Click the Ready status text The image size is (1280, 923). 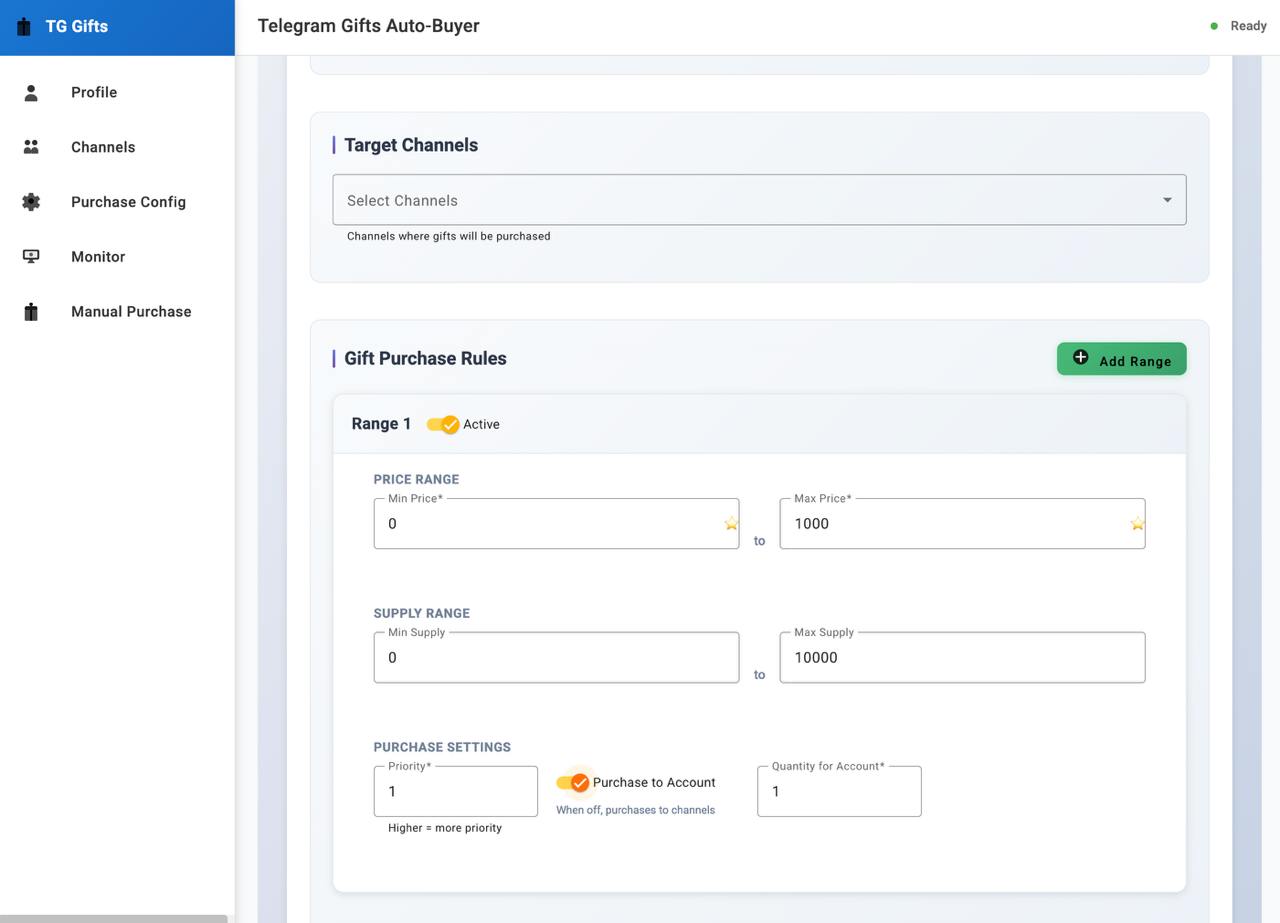coord(1249,26)
